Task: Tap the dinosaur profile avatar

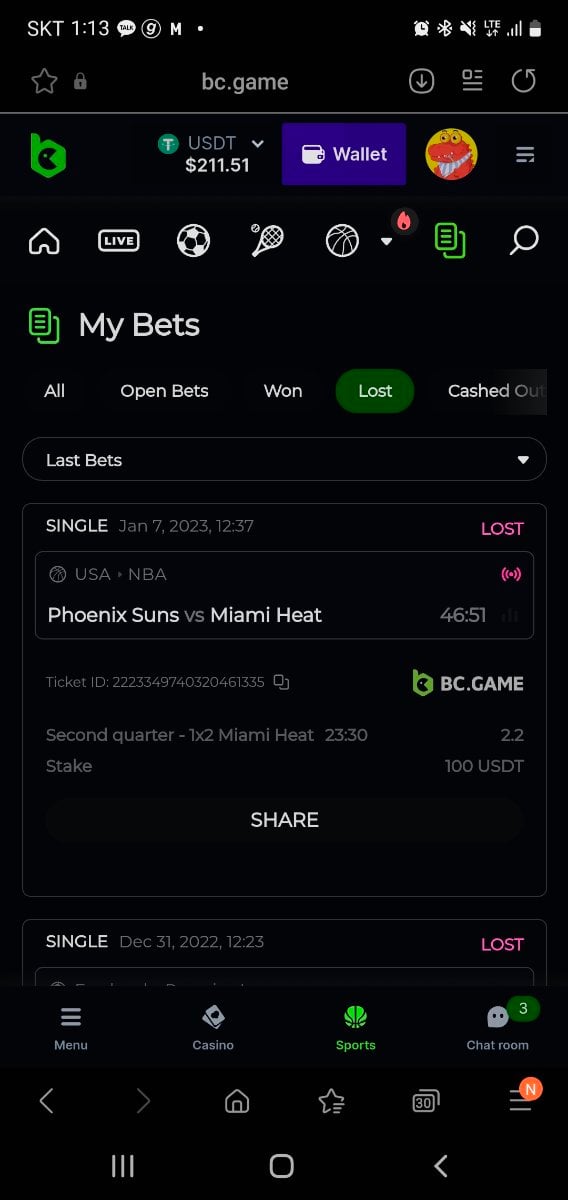Action: (451, 154)
